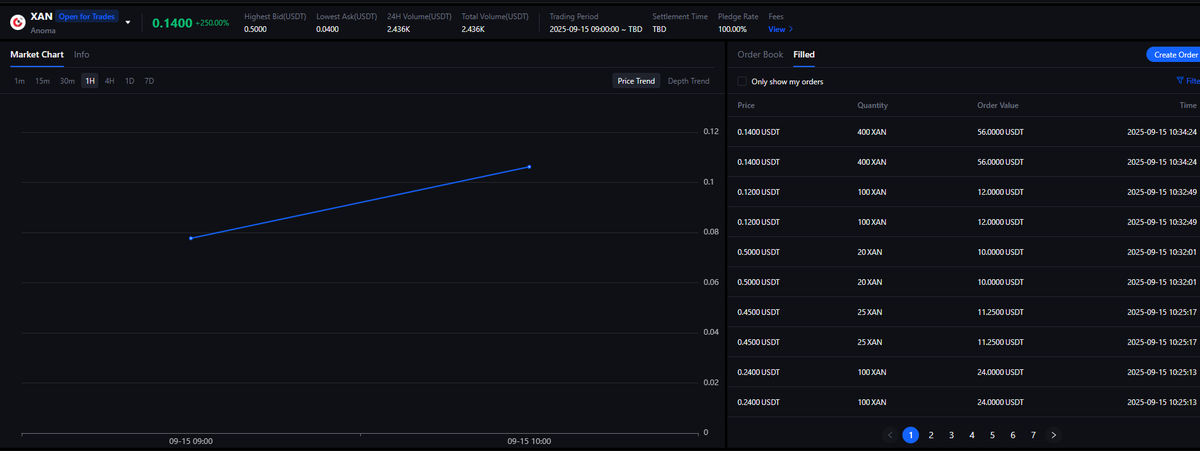Click the 09-15 10:00 chart data point

click(529, 167)
